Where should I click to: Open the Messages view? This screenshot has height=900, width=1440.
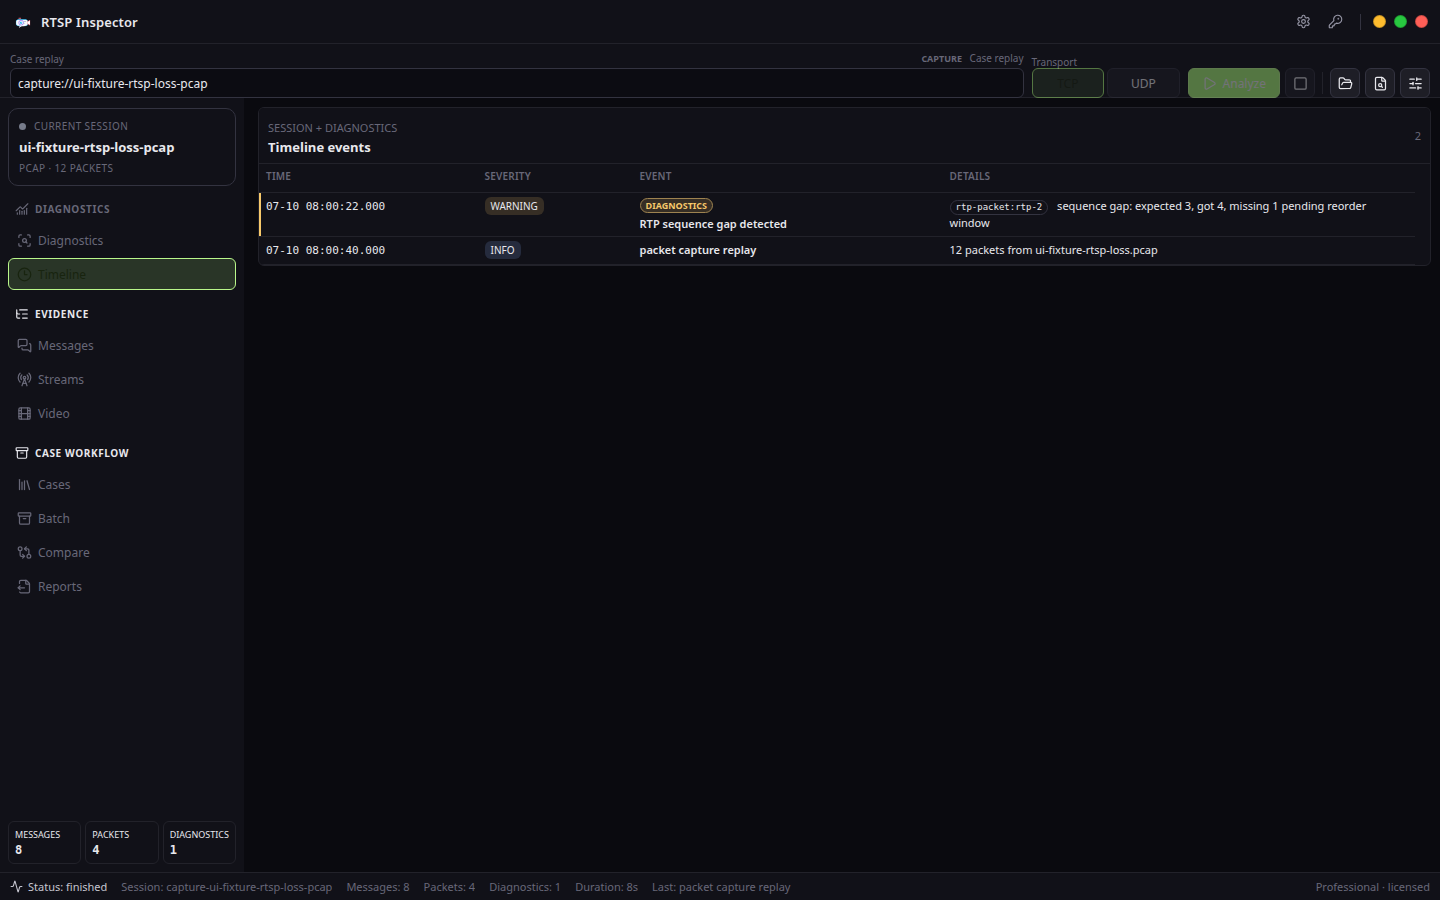122,346
